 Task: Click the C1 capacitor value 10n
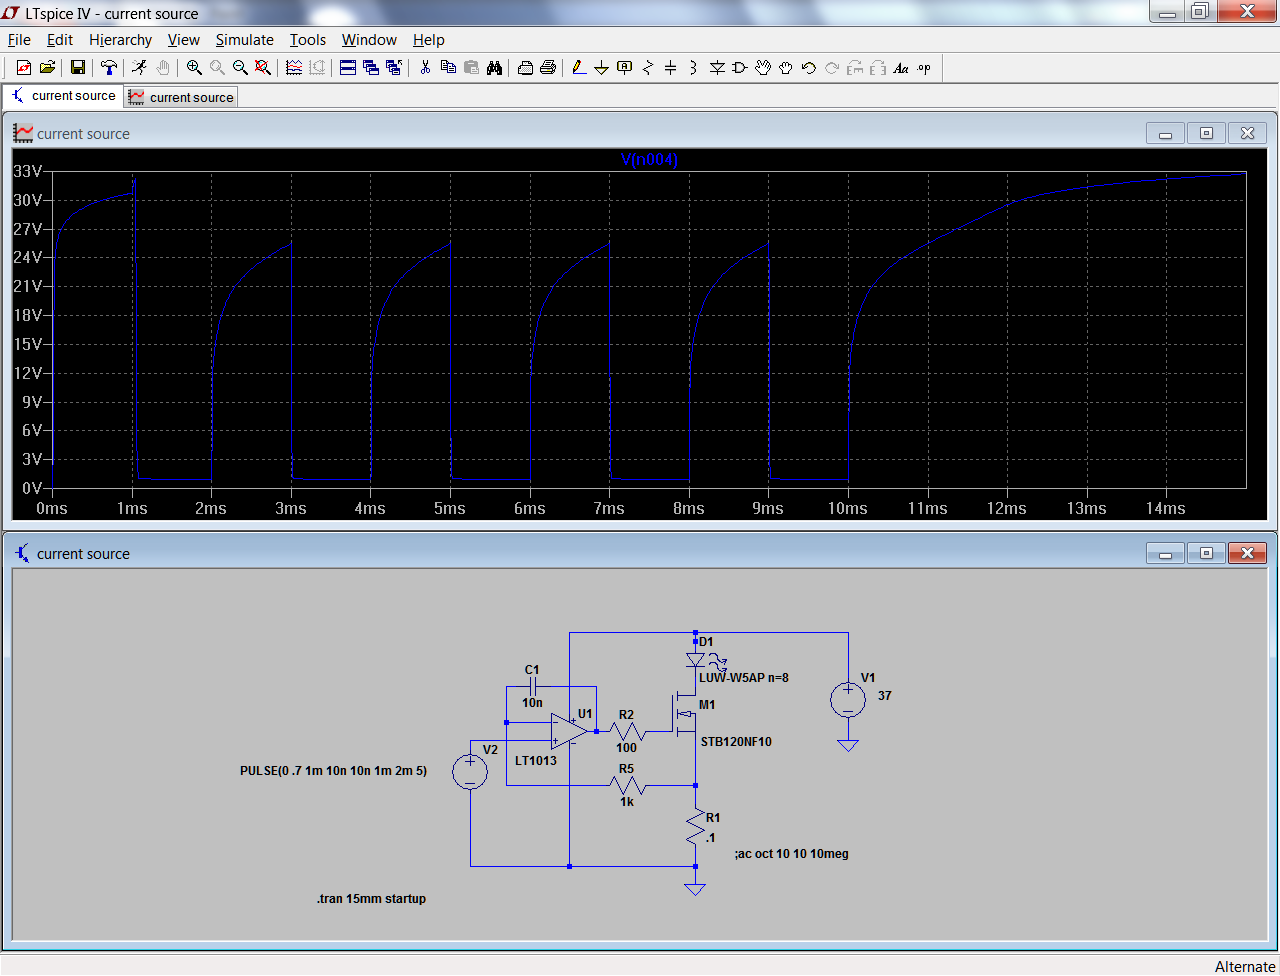[x=532, y=703]
